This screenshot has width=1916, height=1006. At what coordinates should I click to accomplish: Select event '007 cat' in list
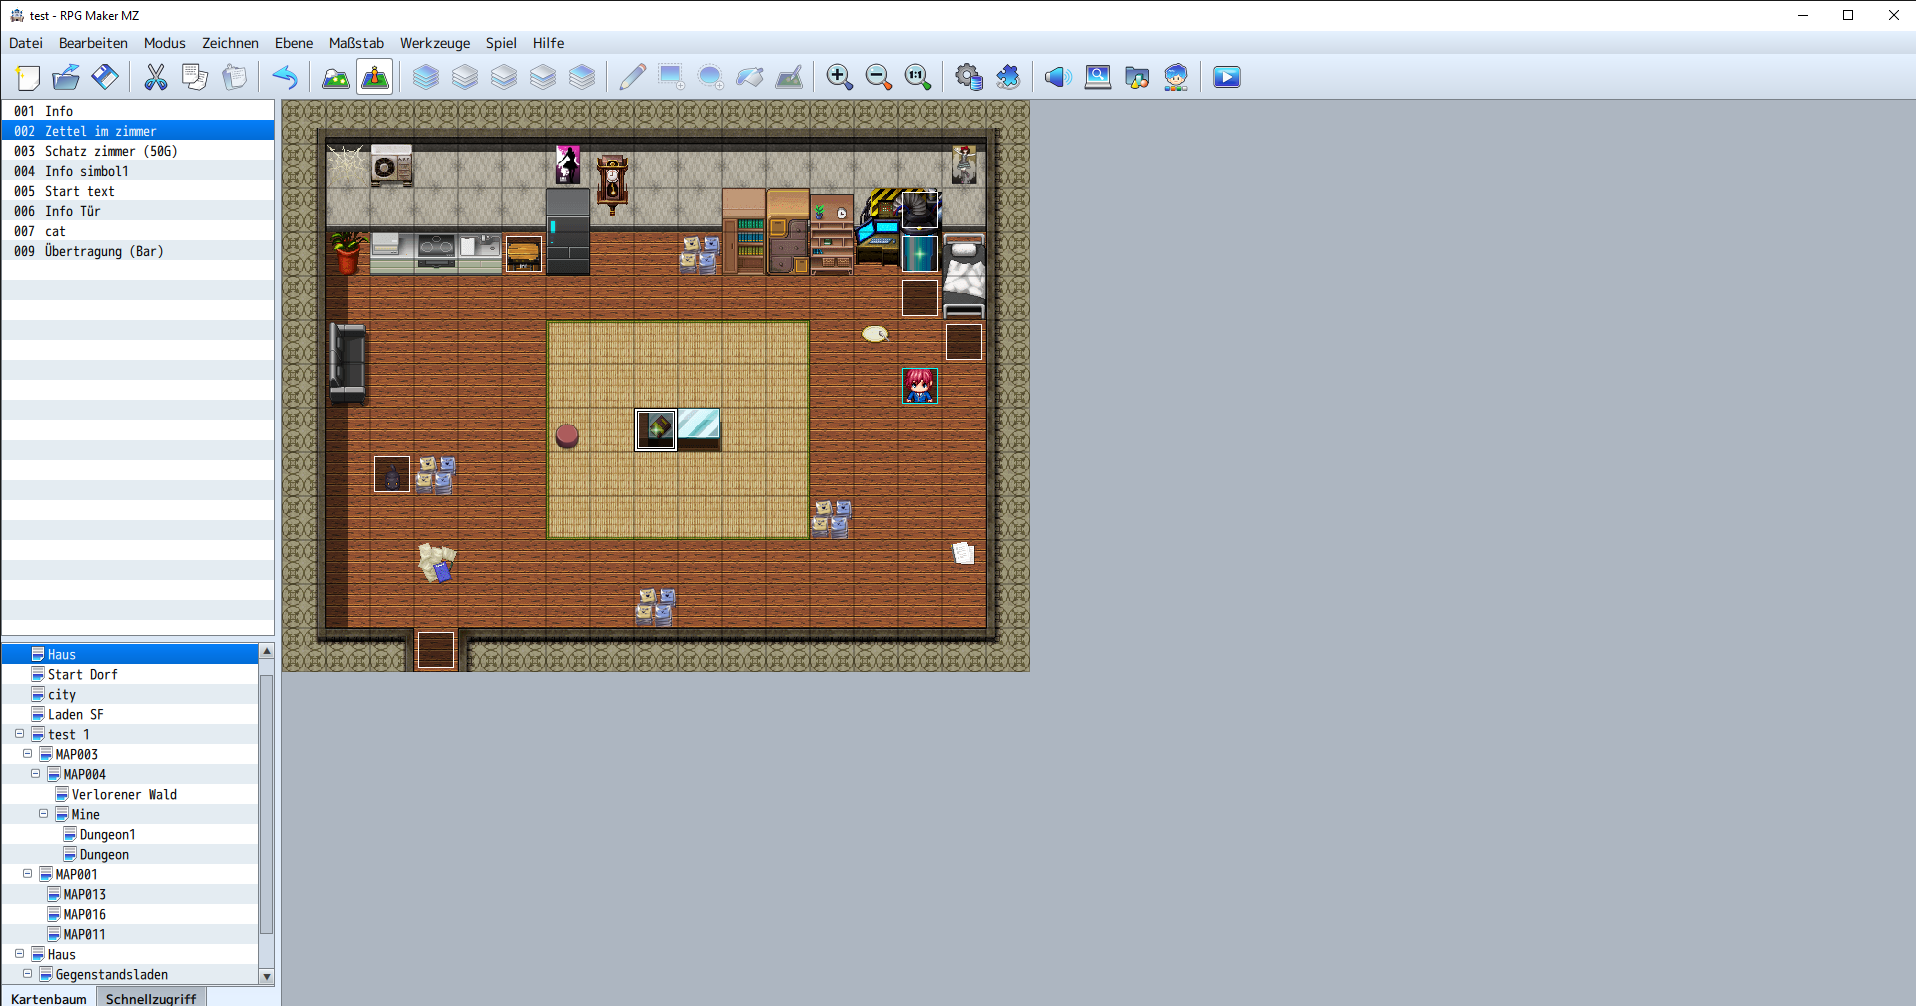[55, 231]
